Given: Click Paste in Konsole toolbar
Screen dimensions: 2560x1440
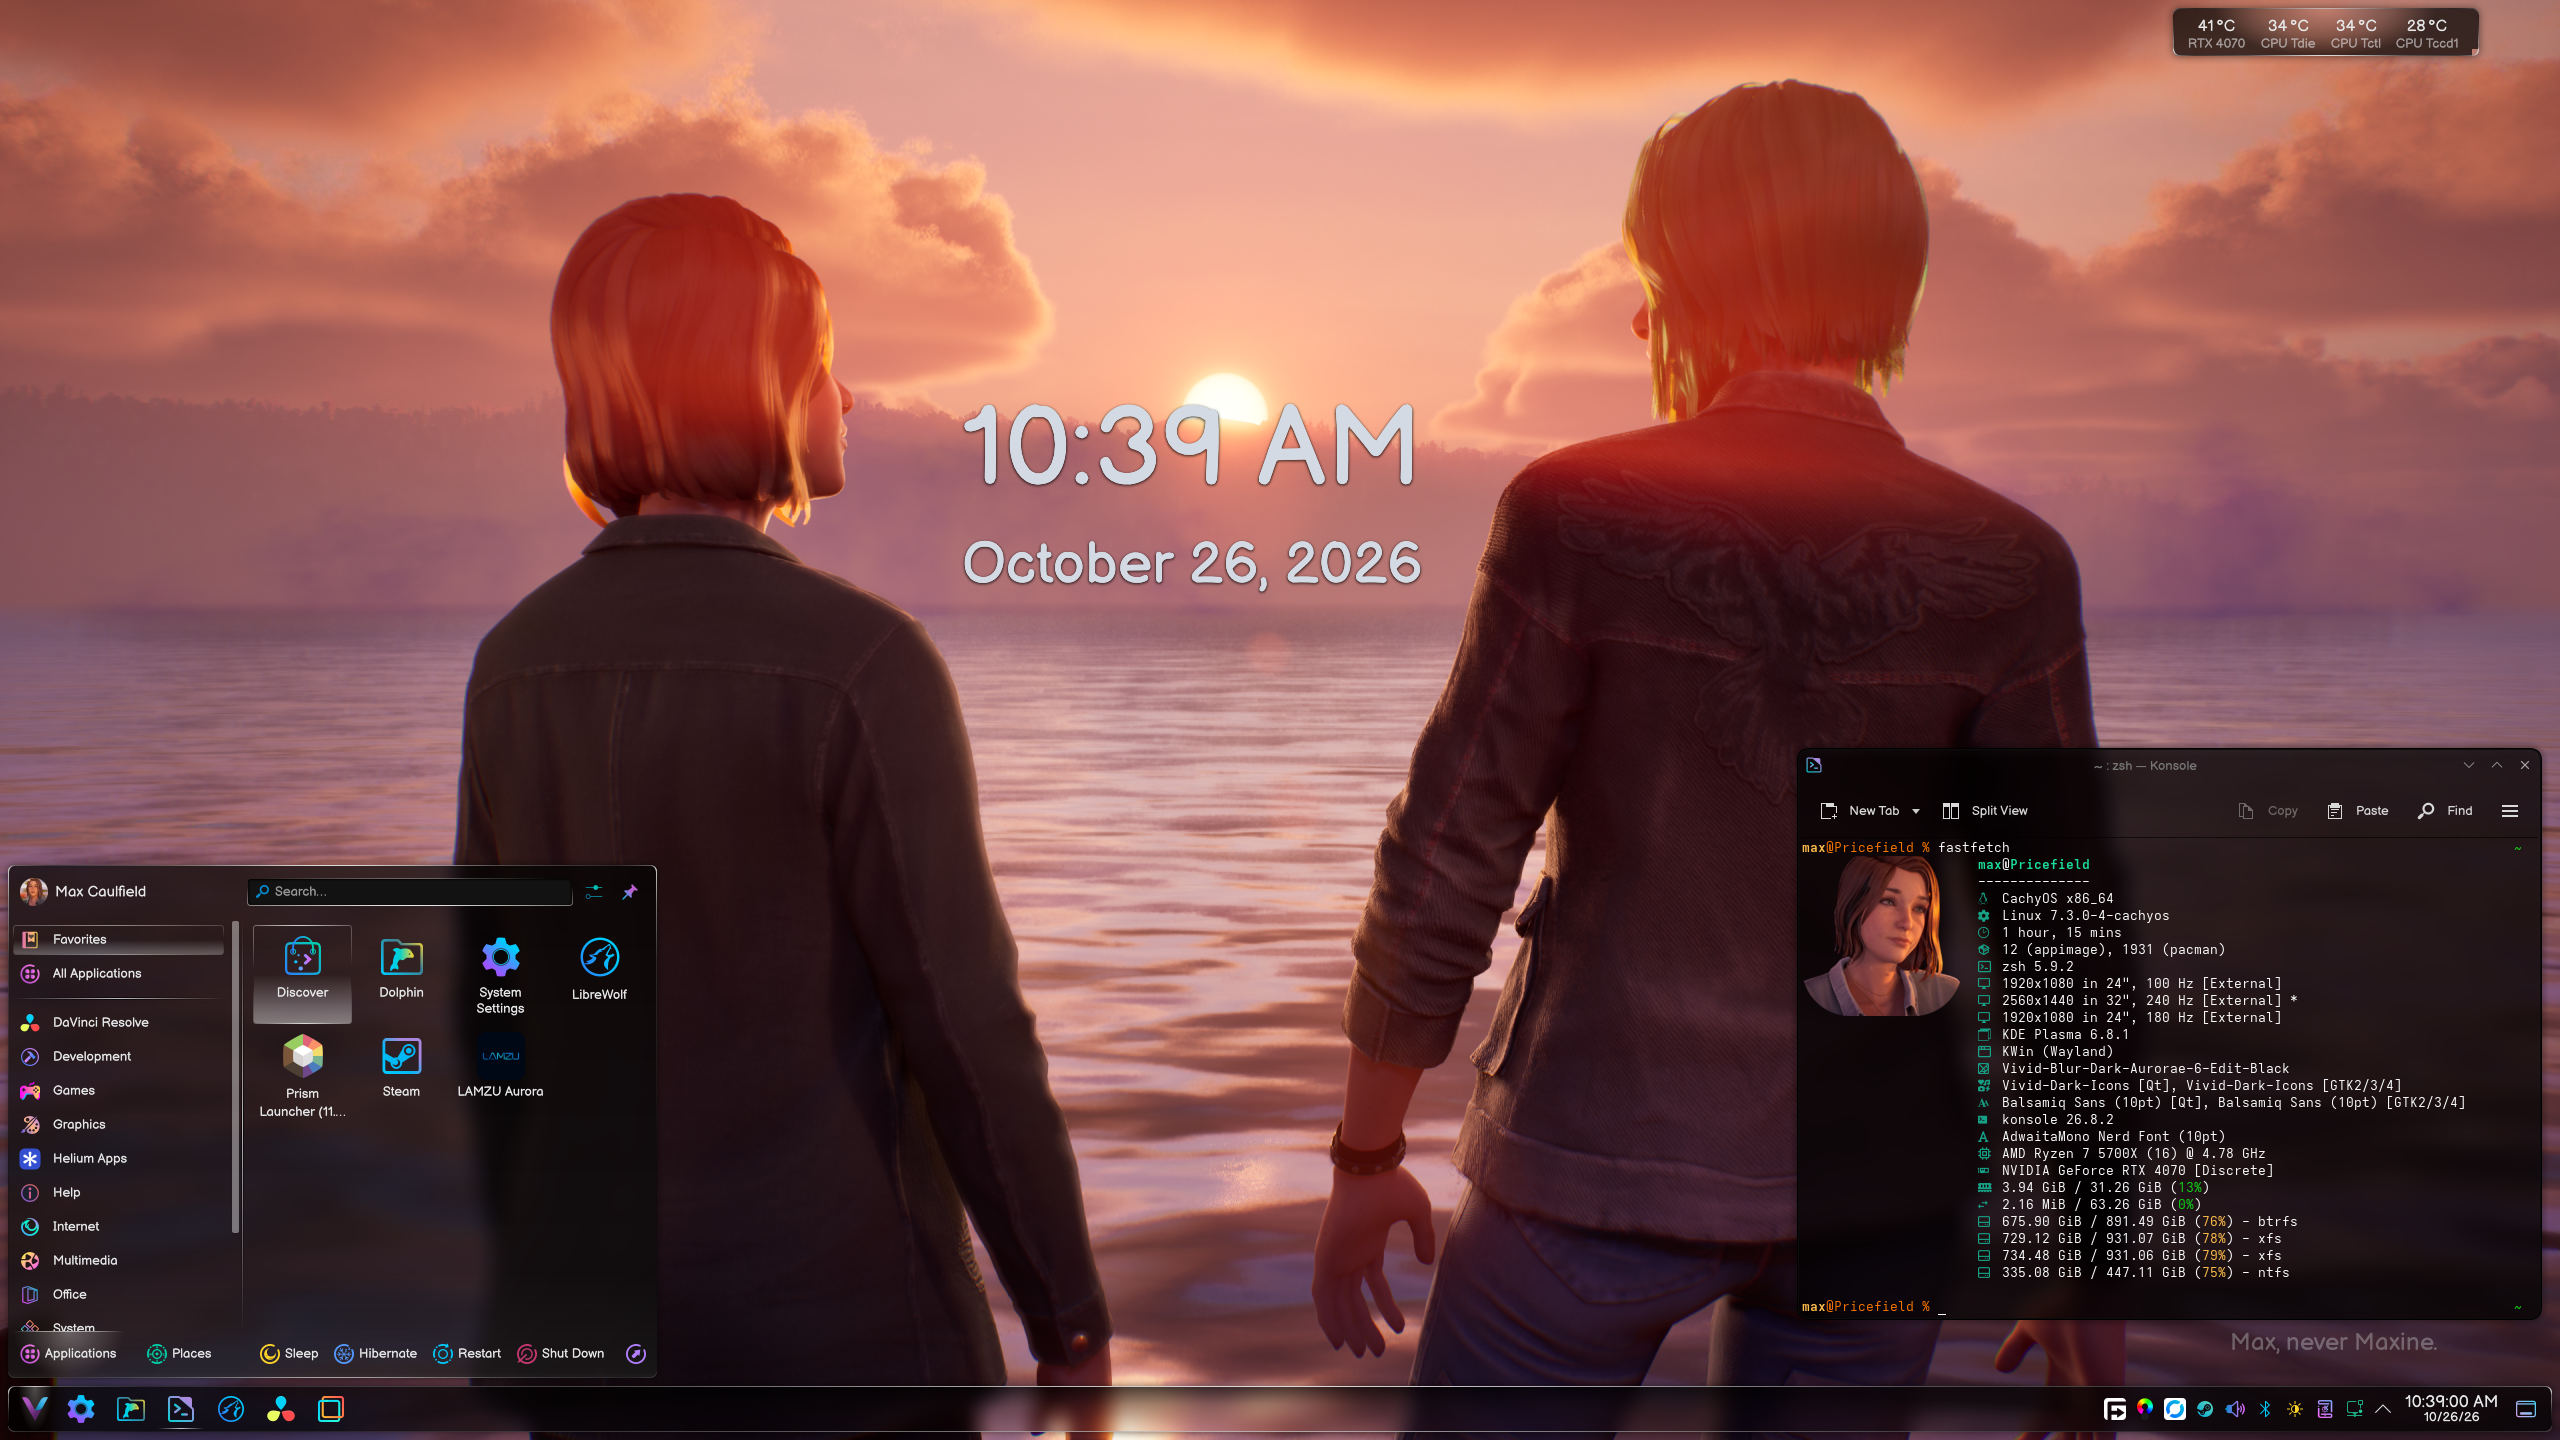Looking at the screenshot, I should (x=2358, y=811).
